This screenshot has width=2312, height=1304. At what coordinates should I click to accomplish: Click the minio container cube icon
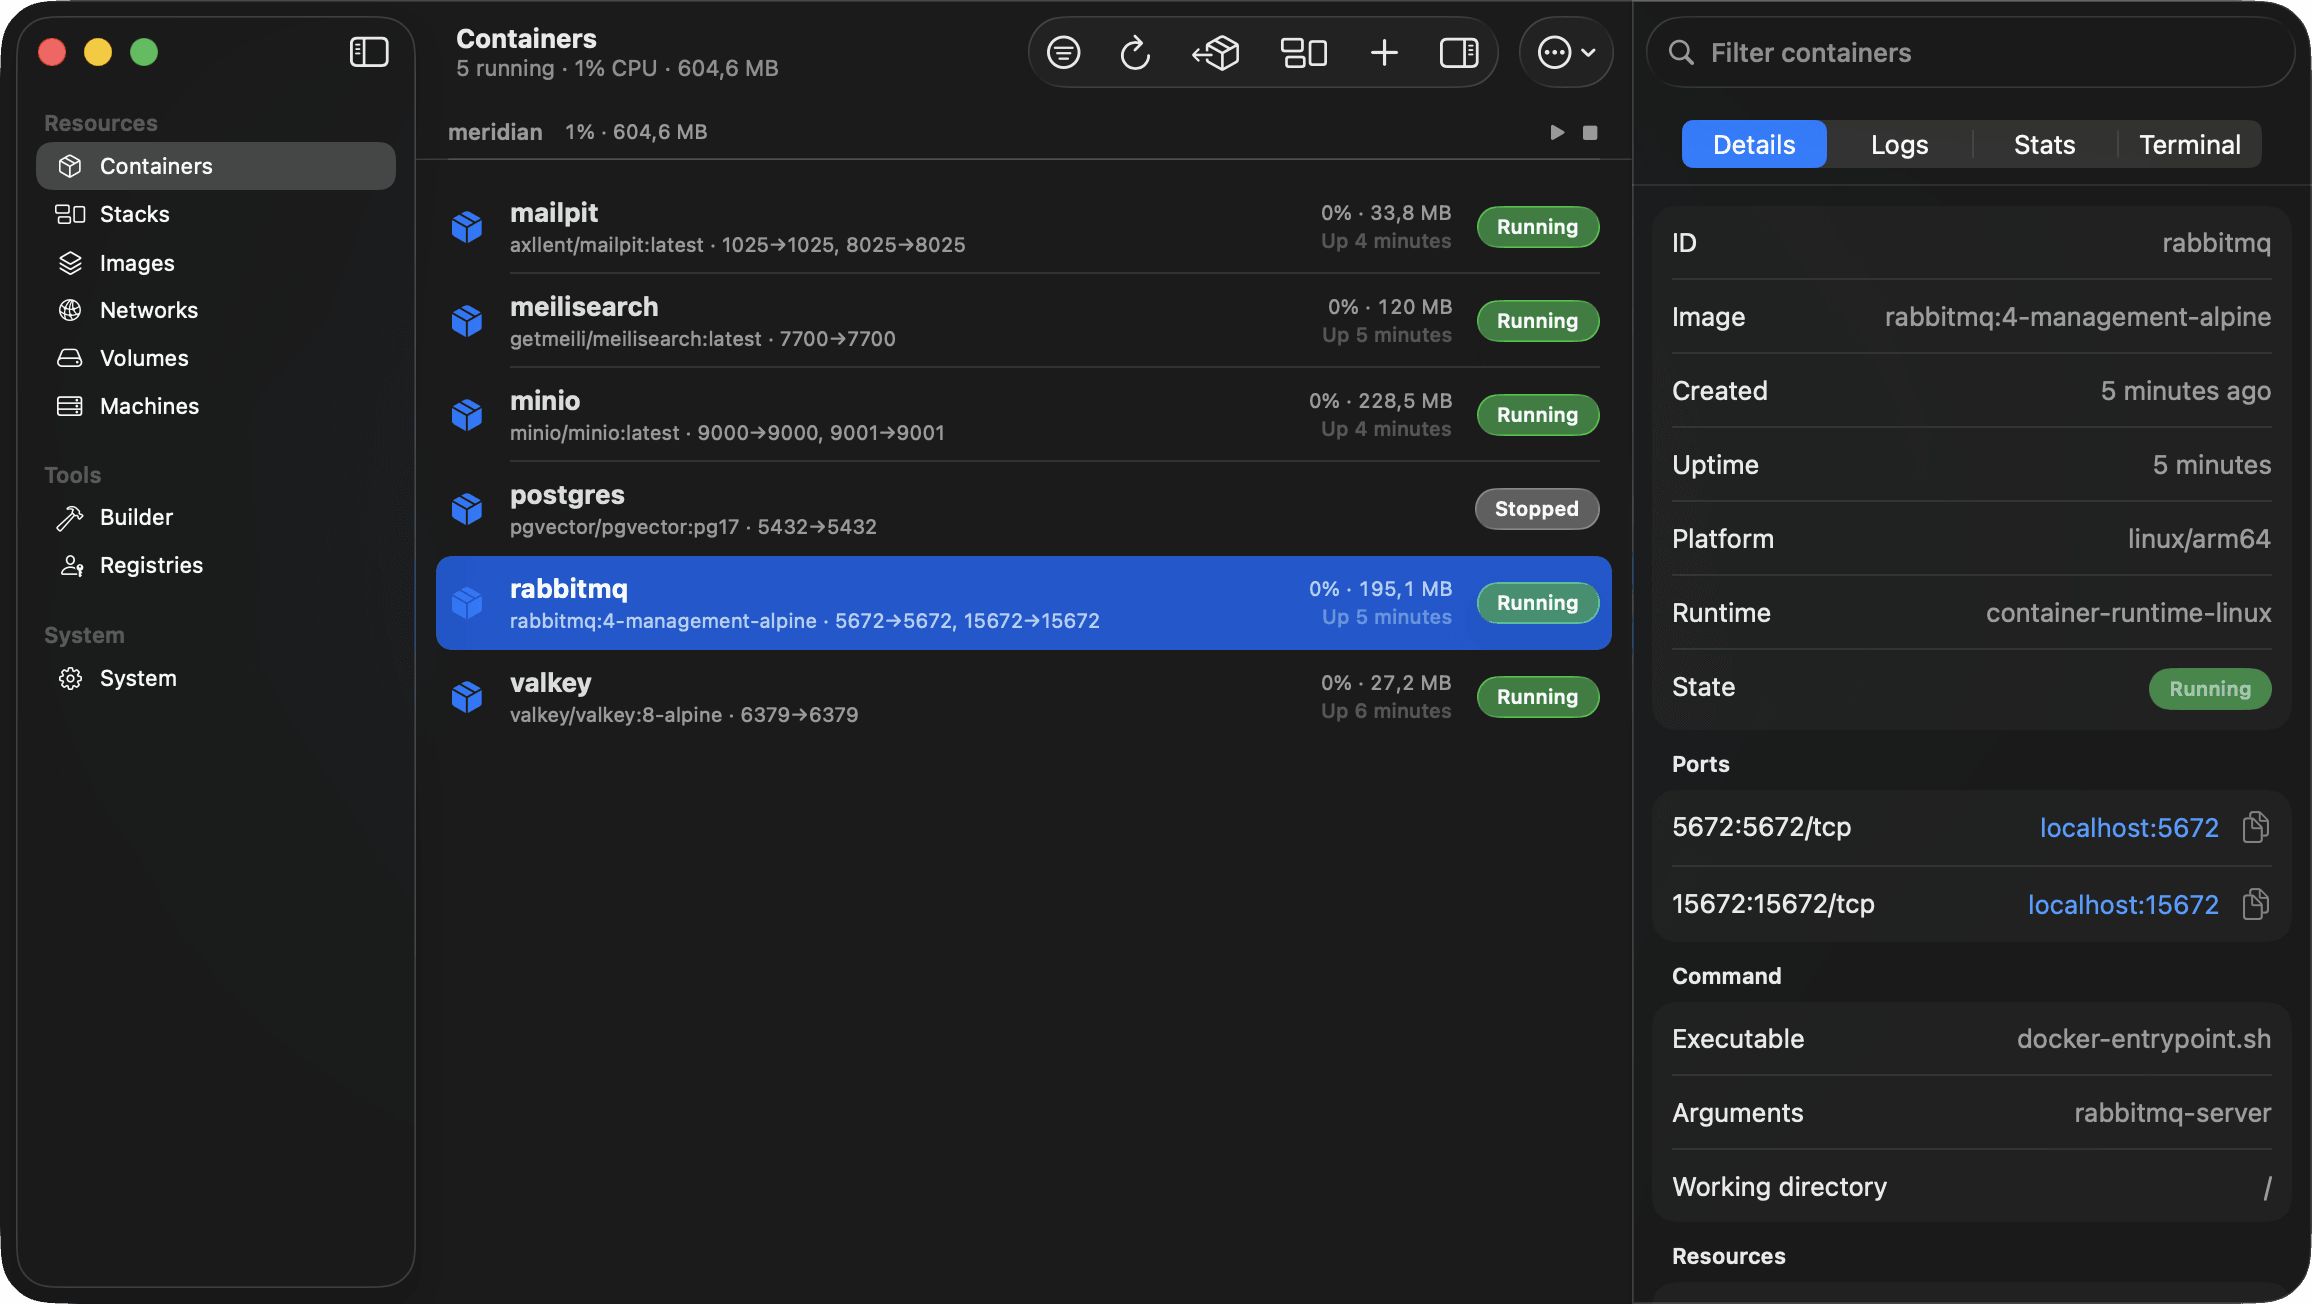[467, 415]
